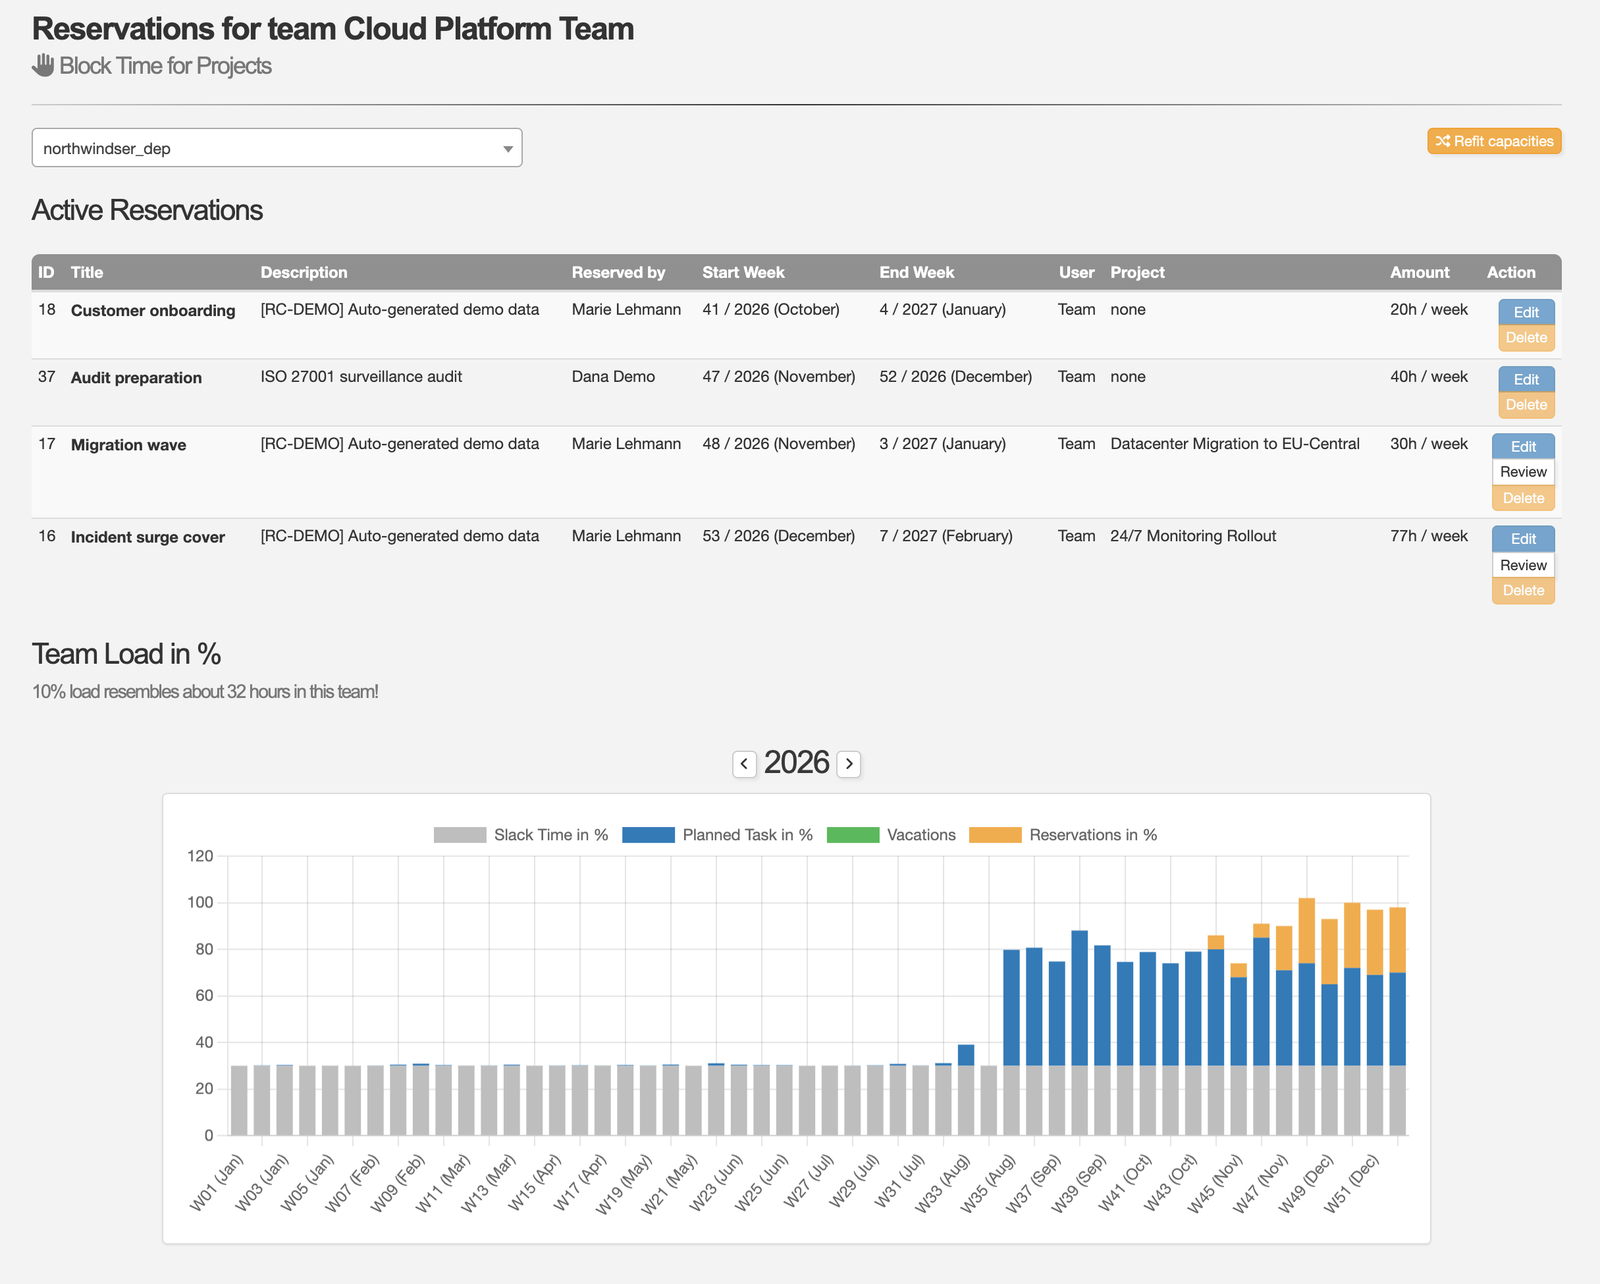Edit the Customer onboarding reservation
This screenshot has height=1284, width=1600.
1526,312
